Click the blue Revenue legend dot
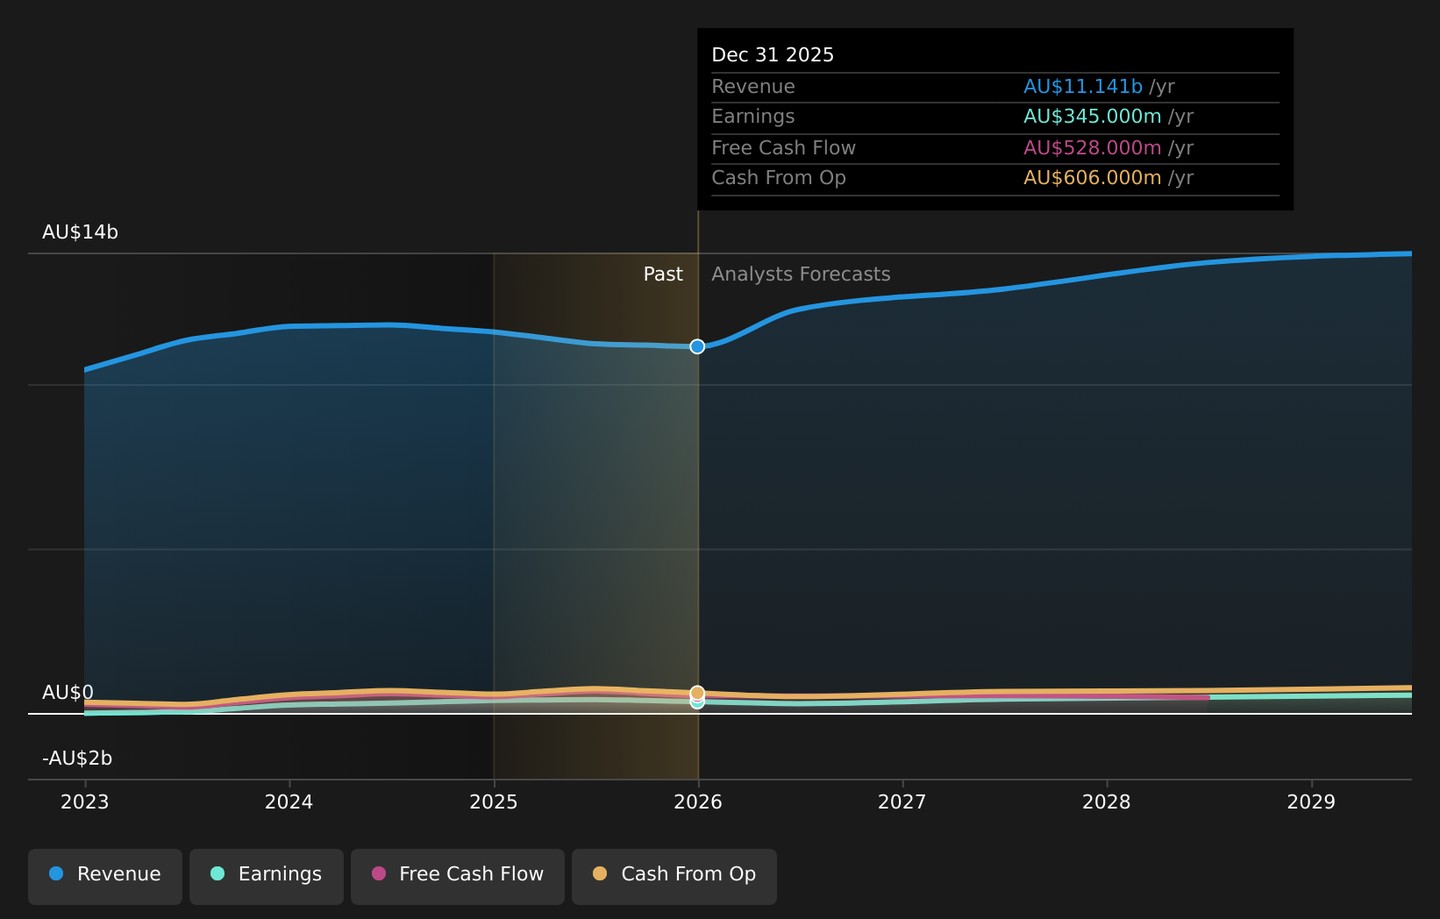The image size is (1440, 919). 56,874
